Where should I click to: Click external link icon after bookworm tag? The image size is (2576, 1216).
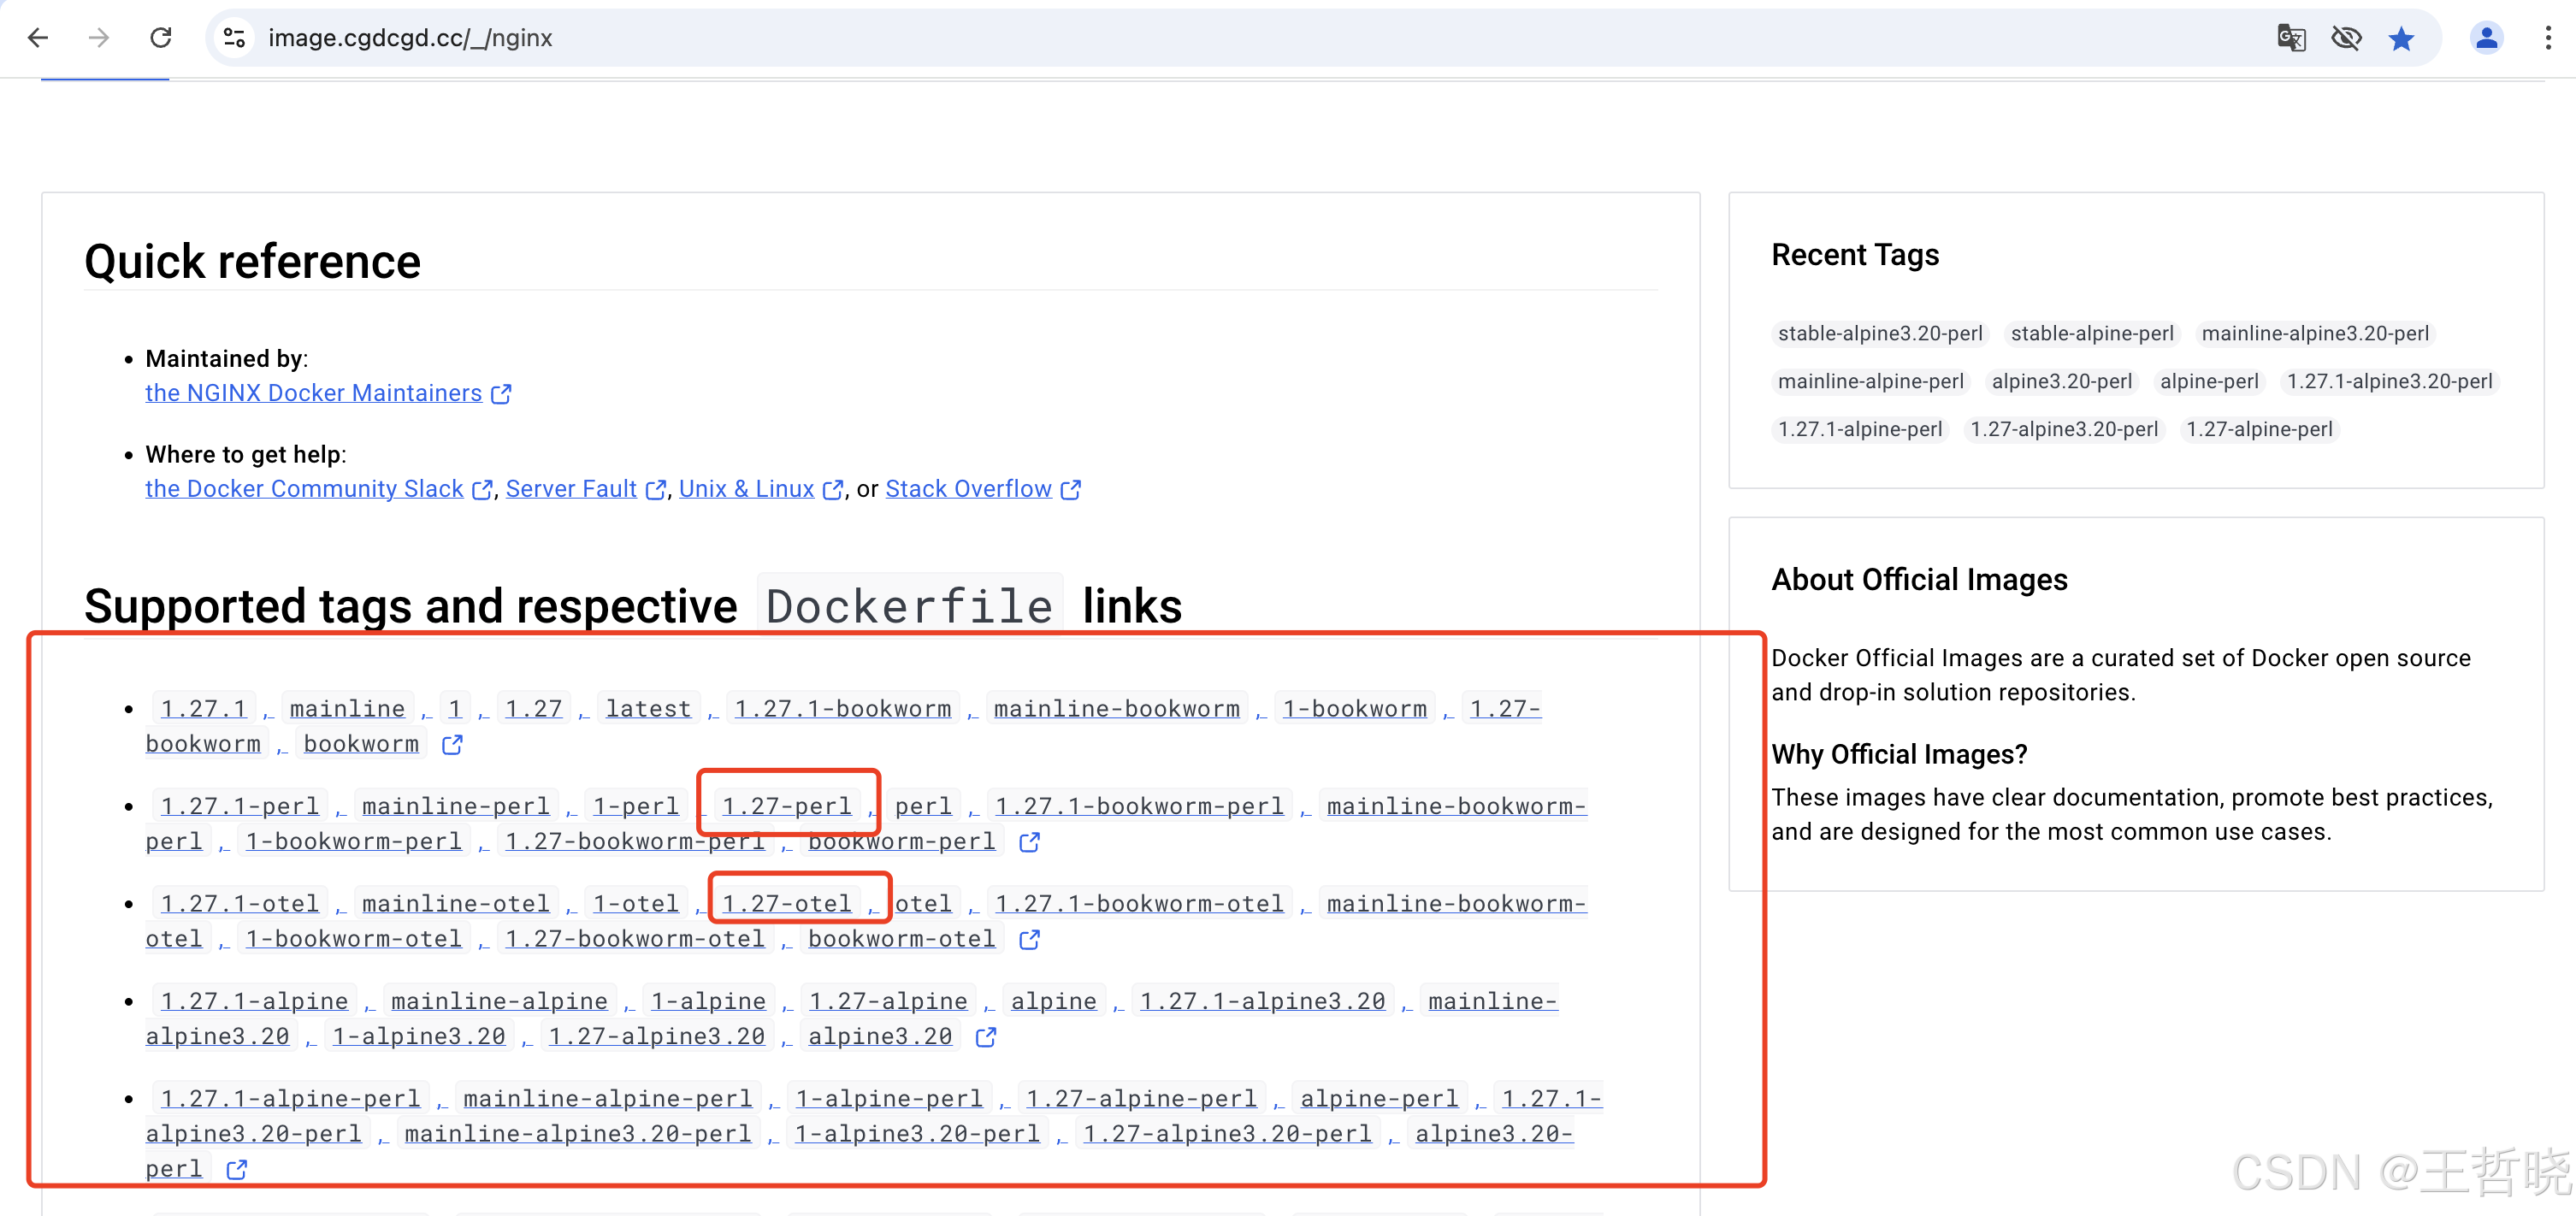tap(452, 744)
